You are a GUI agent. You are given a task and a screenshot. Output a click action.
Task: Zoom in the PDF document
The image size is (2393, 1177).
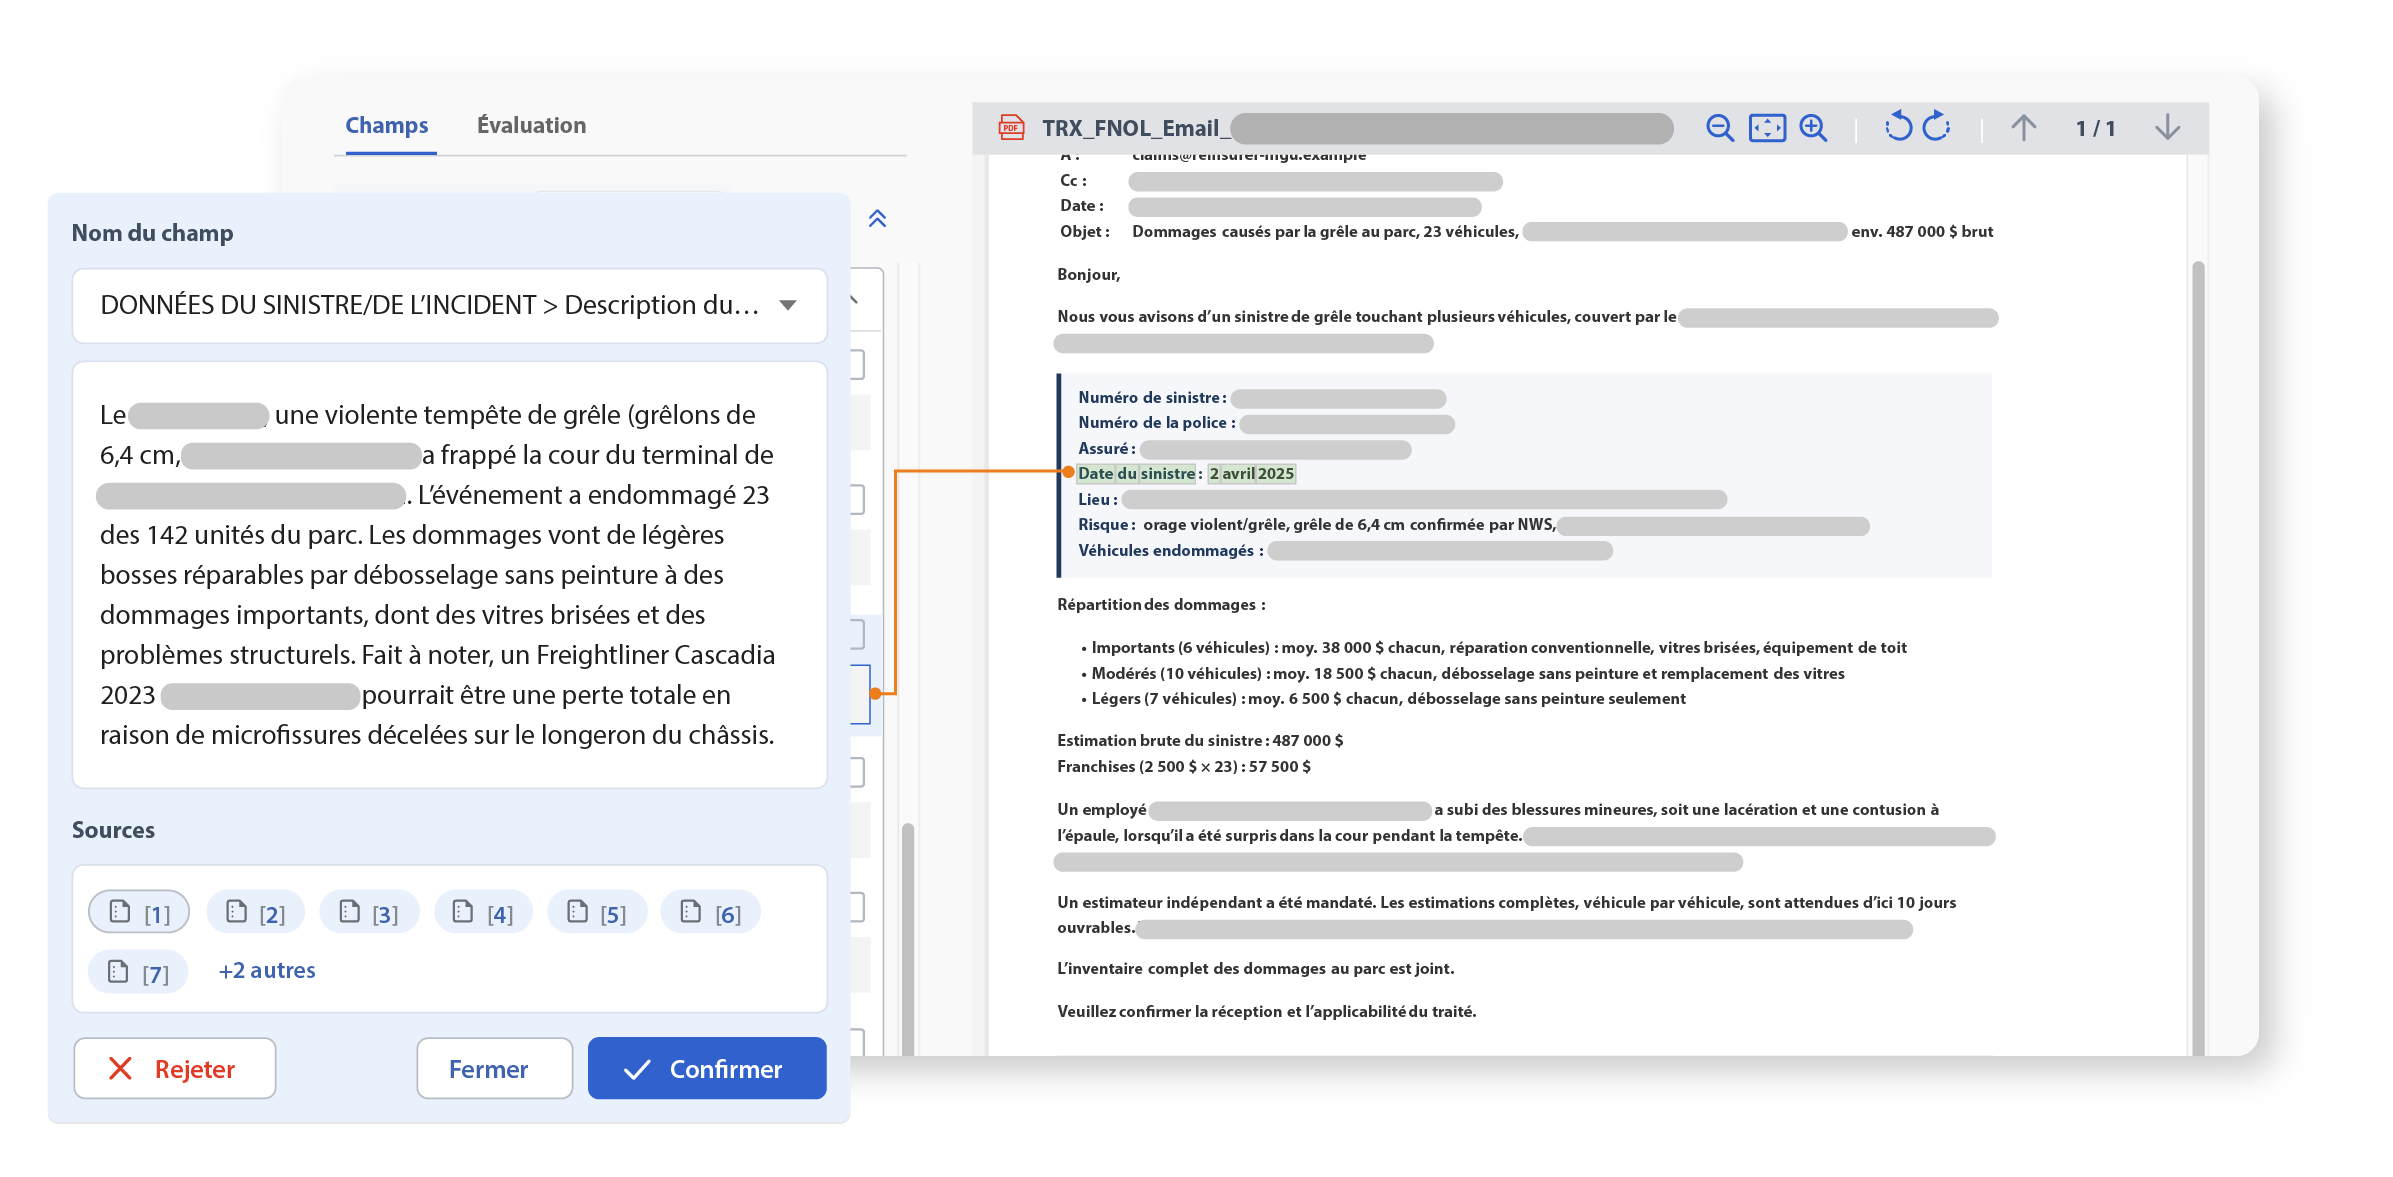1813,128
